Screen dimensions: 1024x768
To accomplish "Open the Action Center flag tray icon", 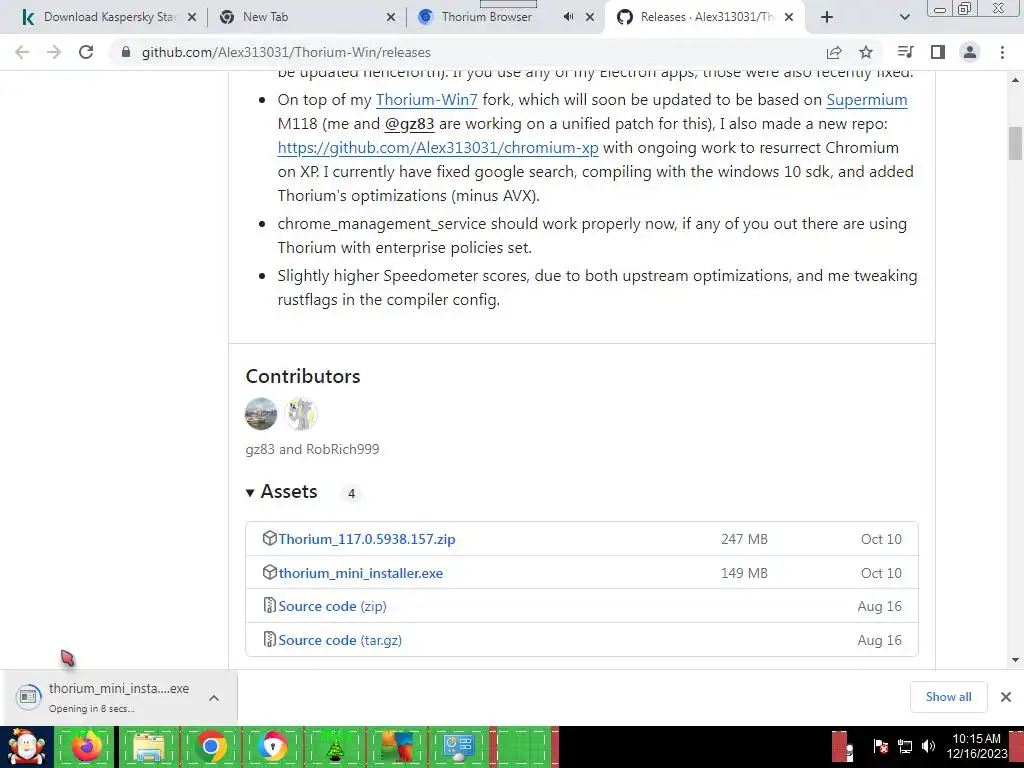I will click(x=880, y=746).
